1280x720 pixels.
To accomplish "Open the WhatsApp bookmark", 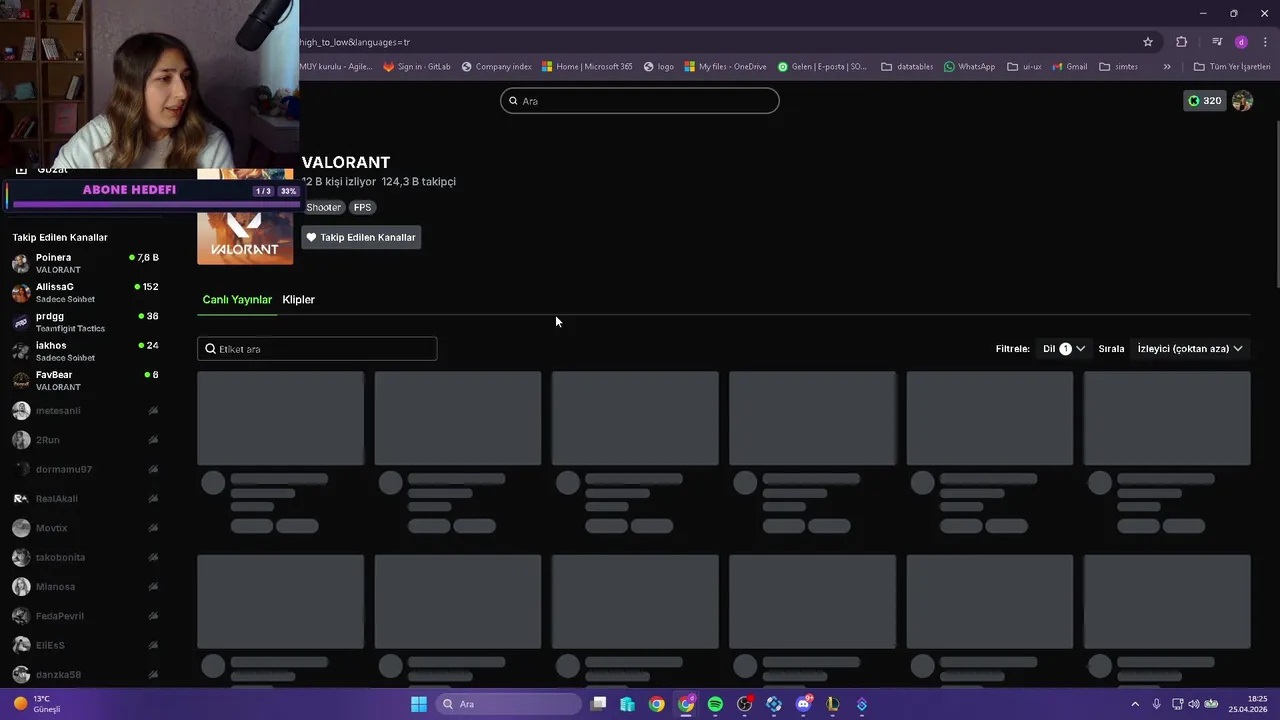I will [969, 67].
